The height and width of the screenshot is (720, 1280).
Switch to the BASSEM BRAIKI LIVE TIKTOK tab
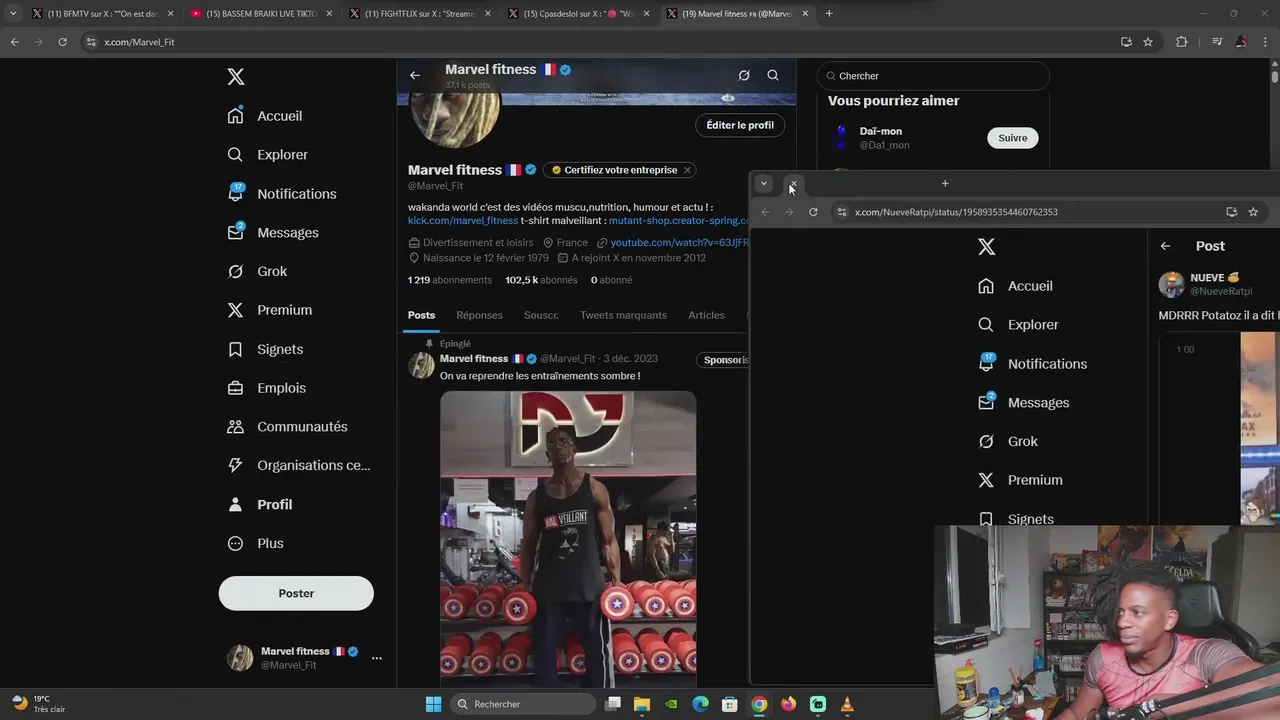click(x=260, y=14)
